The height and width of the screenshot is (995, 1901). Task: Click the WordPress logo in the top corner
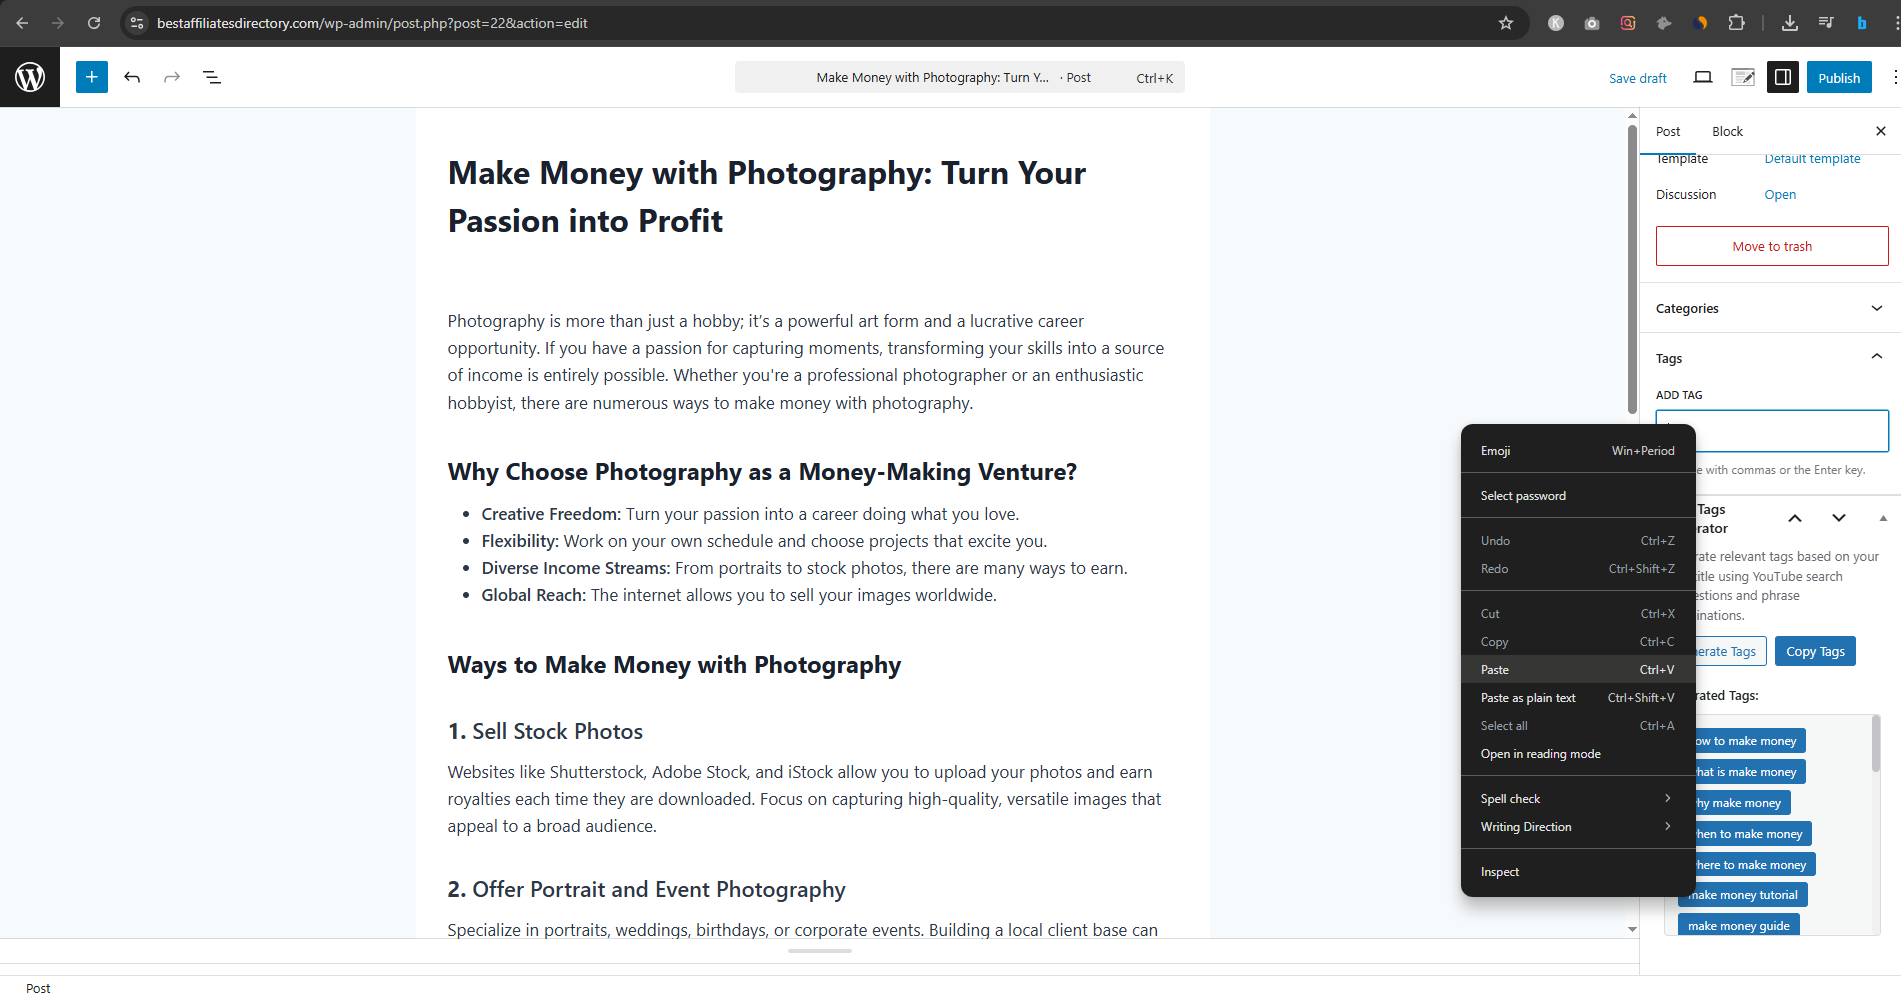[x=30, y=77]
